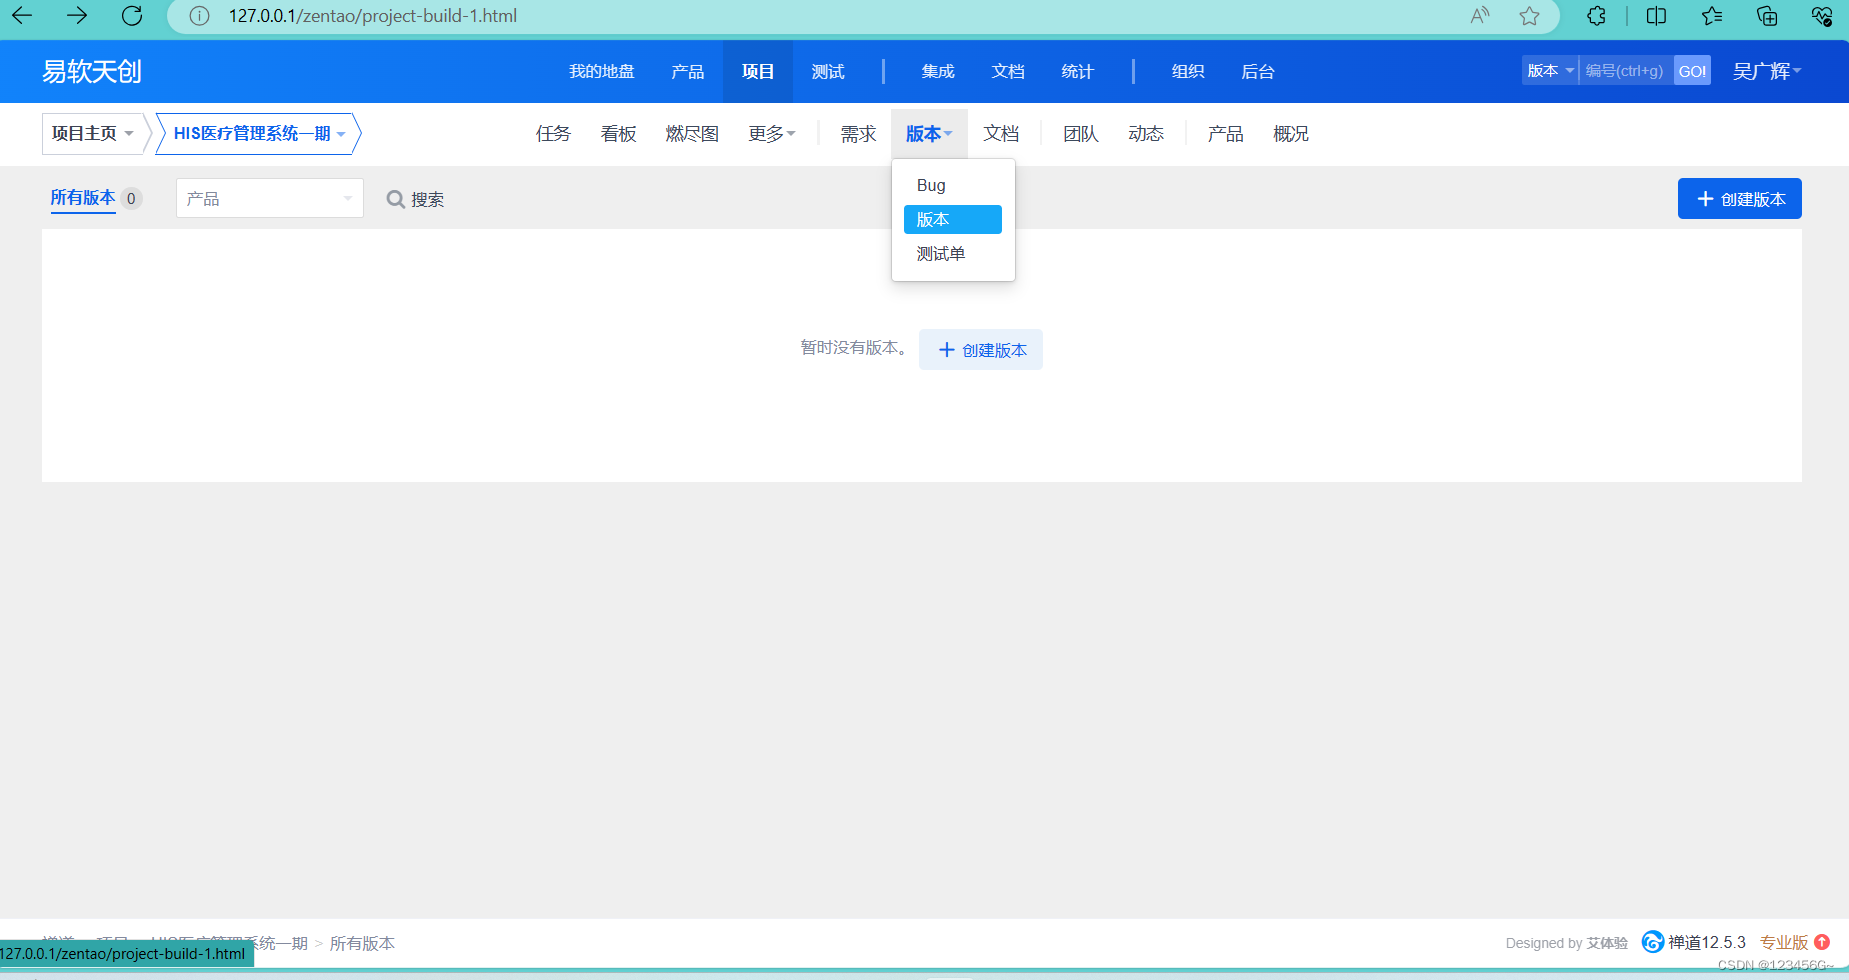Select 版本 in the dropdown menu
1849x980 pixels.
click(953, 219)
